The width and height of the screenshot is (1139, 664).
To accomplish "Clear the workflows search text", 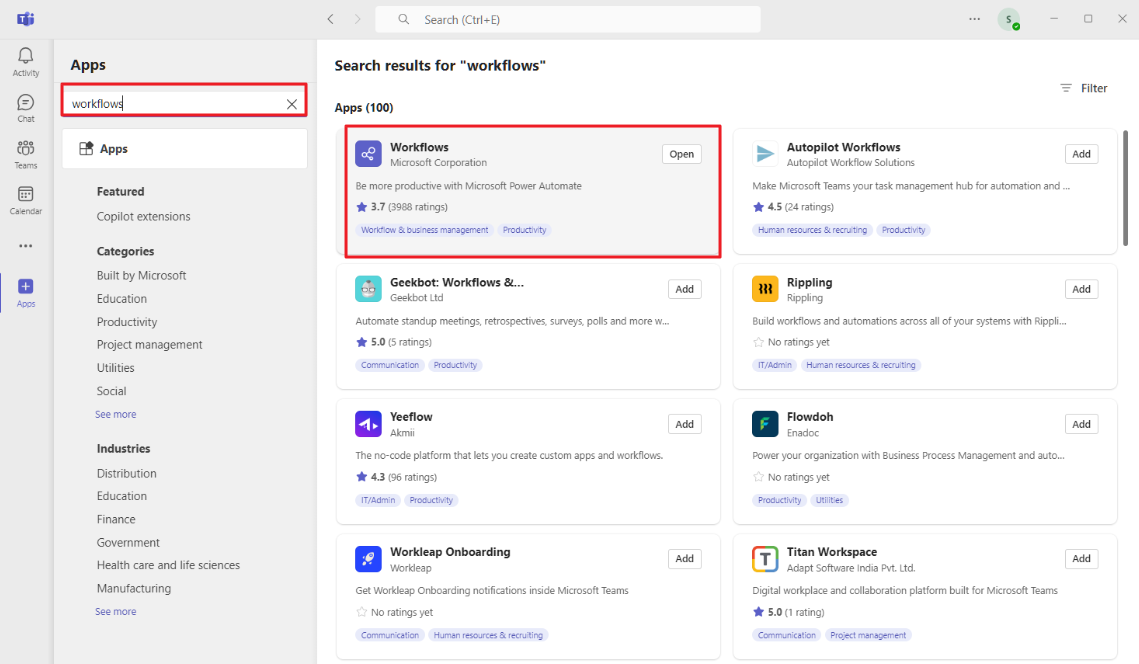I will (x=291, y=101).
